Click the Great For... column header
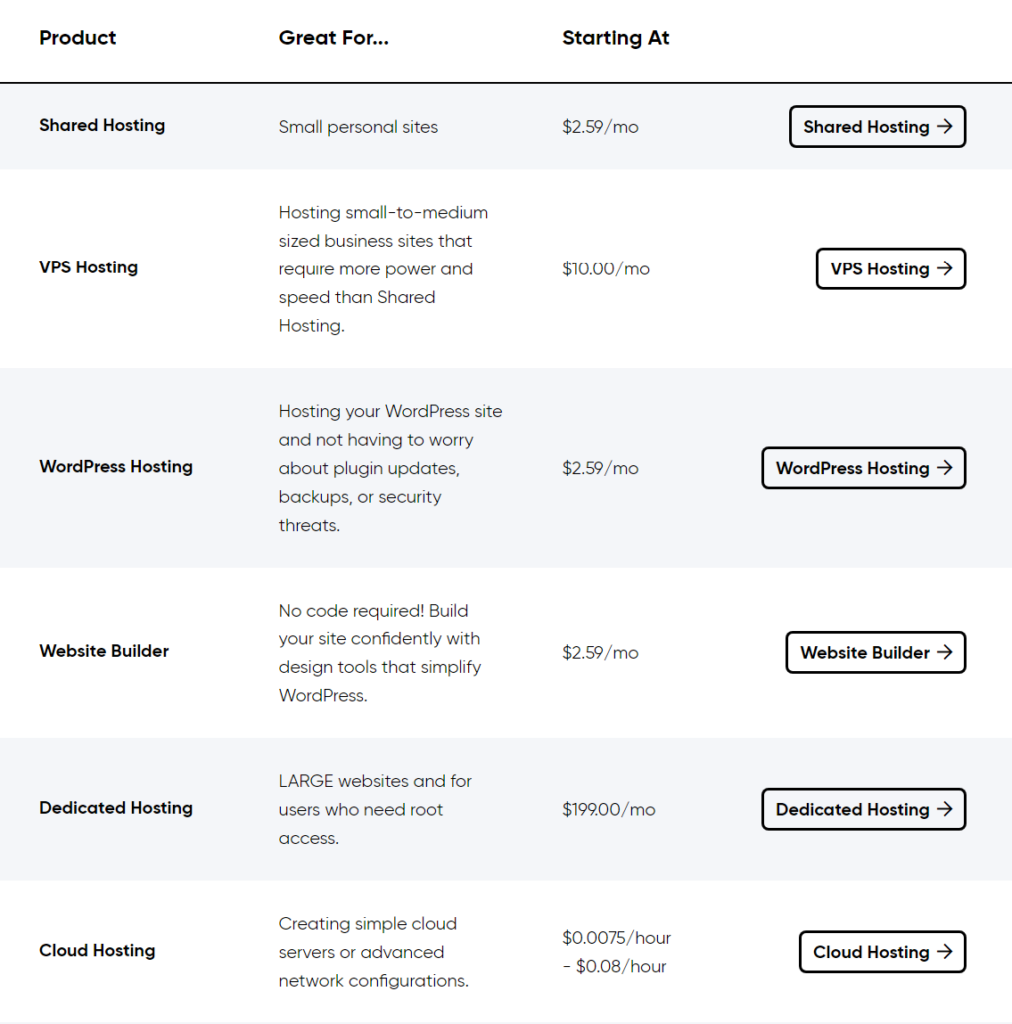 333,38
